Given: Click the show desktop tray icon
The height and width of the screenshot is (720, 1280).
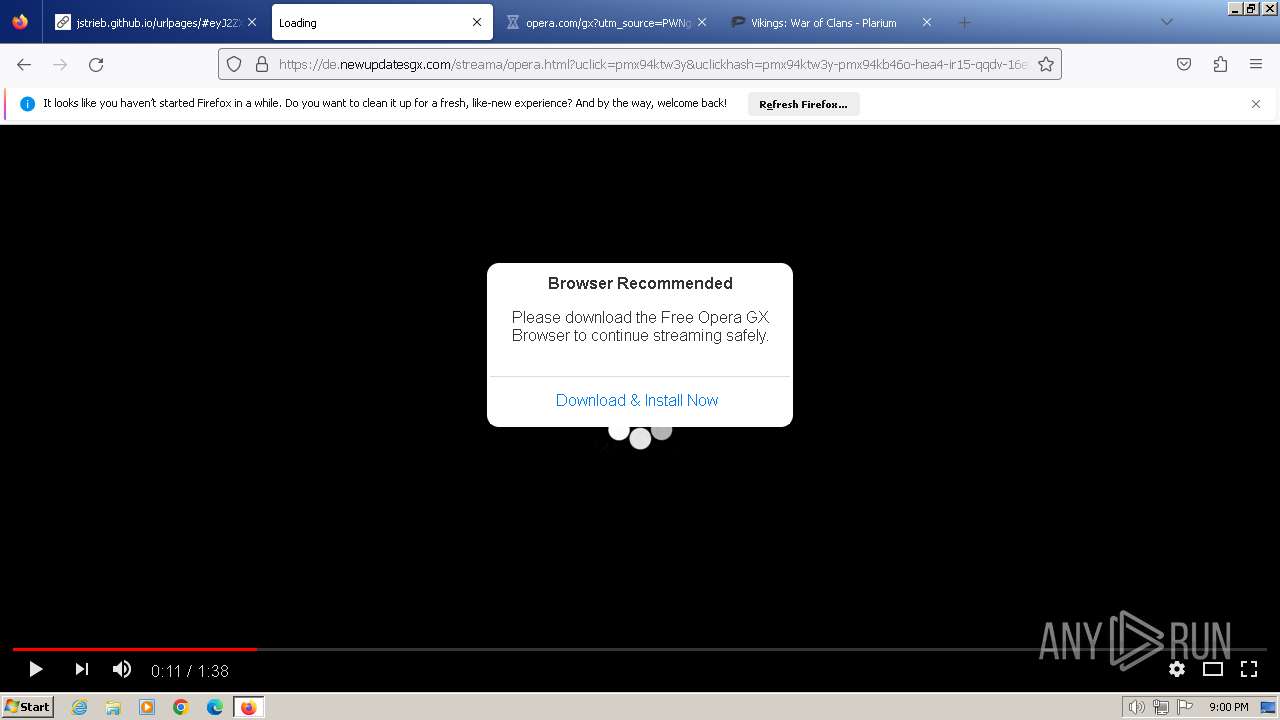Looking at the screenshot, I should pyautogui.click(x=1269, y=707).
